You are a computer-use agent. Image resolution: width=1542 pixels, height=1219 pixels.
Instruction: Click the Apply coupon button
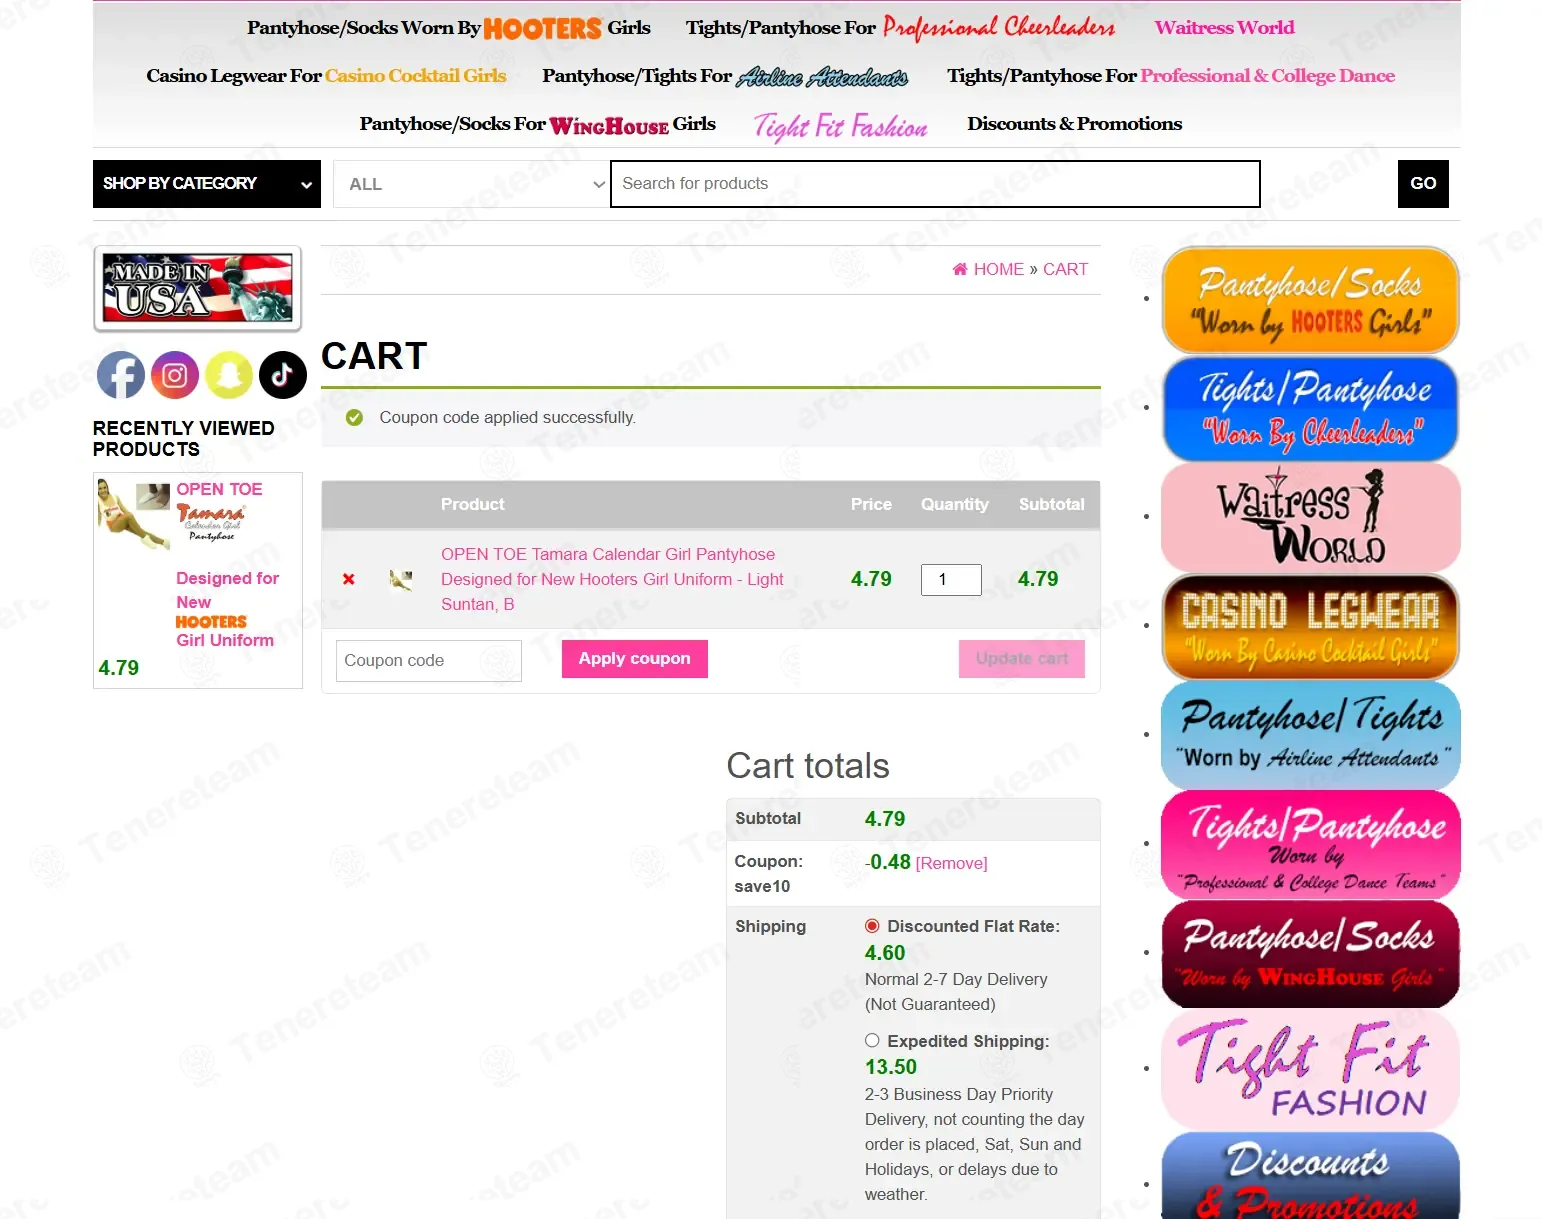tap(635, 659)
